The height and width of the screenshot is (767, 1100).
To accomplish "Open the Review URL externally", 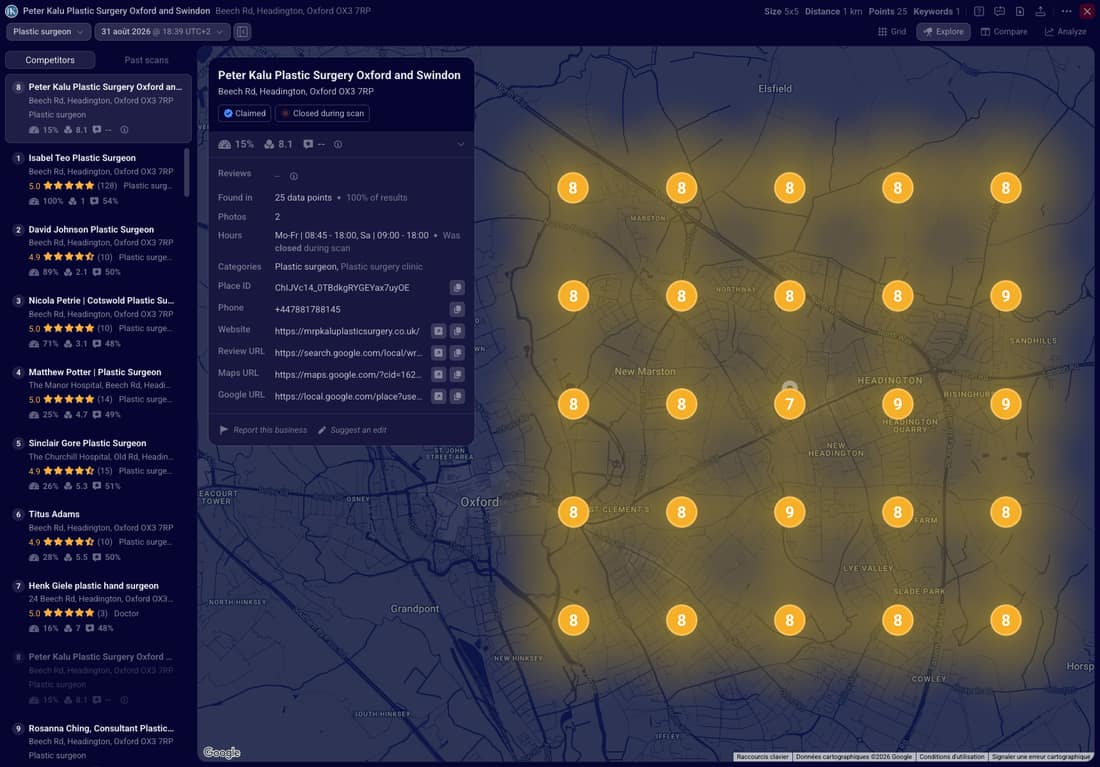I will click(438, 353).
